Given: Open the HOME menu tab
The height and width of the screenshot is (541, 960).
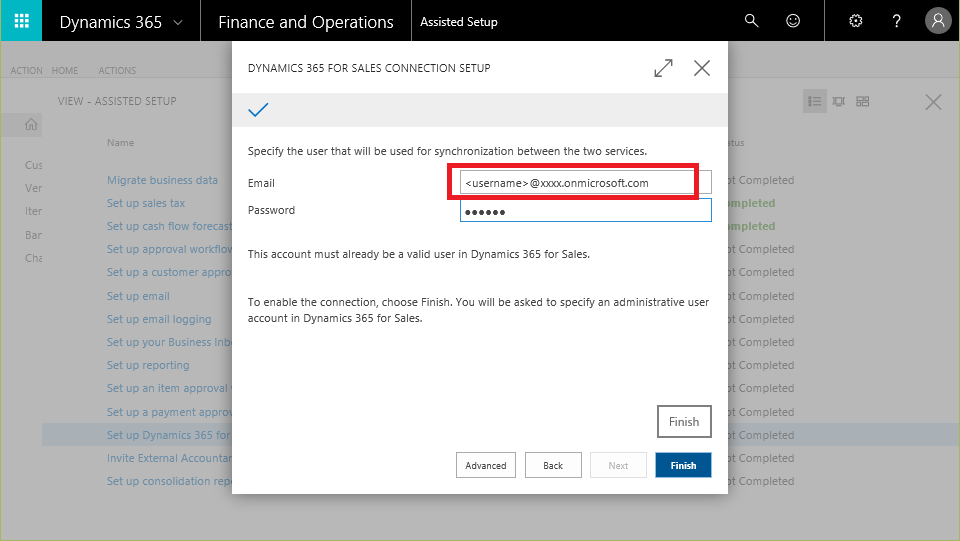Looking at the screenshot, I should [x=65, y=70].
